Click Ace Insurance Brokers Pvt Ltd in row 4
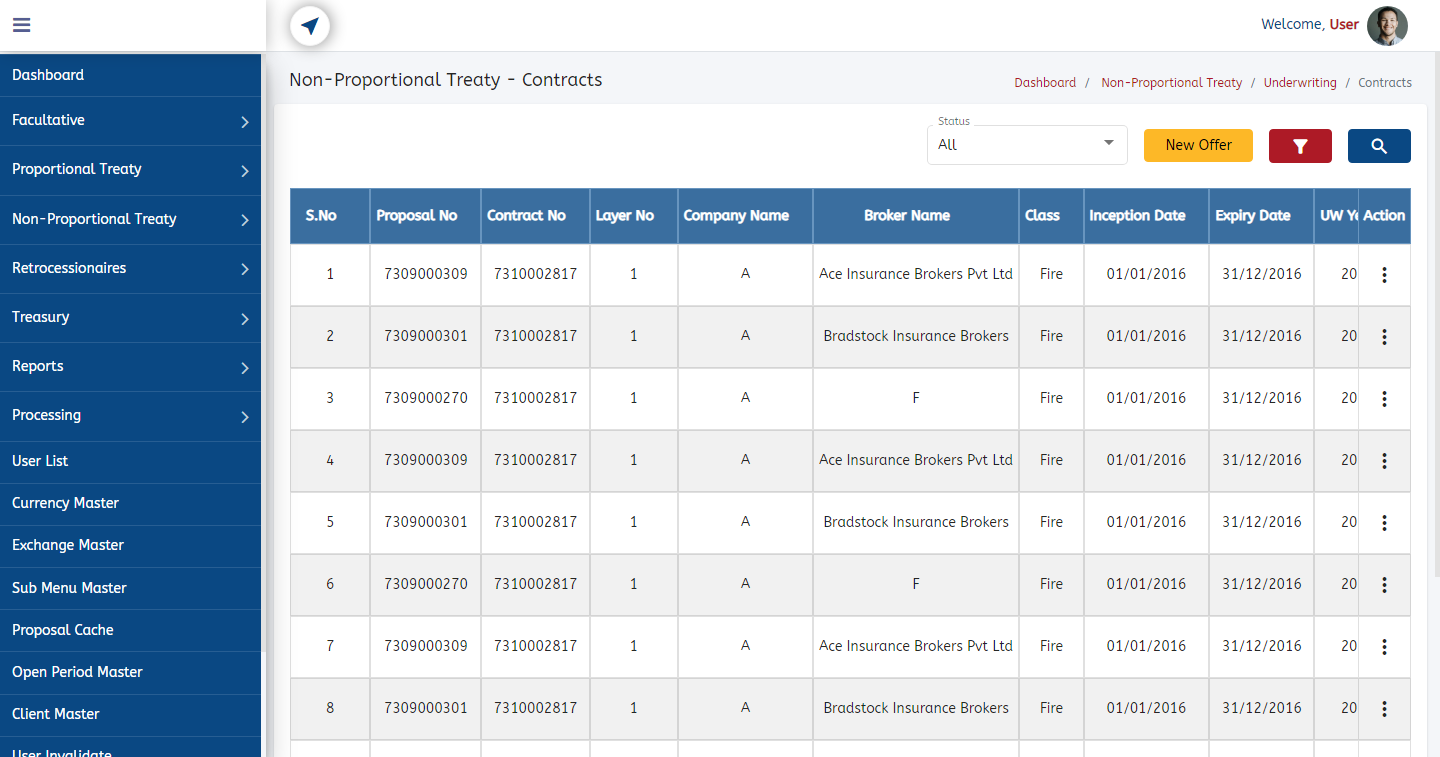This screenshot has height=757, width=1440. click(916, 460)
